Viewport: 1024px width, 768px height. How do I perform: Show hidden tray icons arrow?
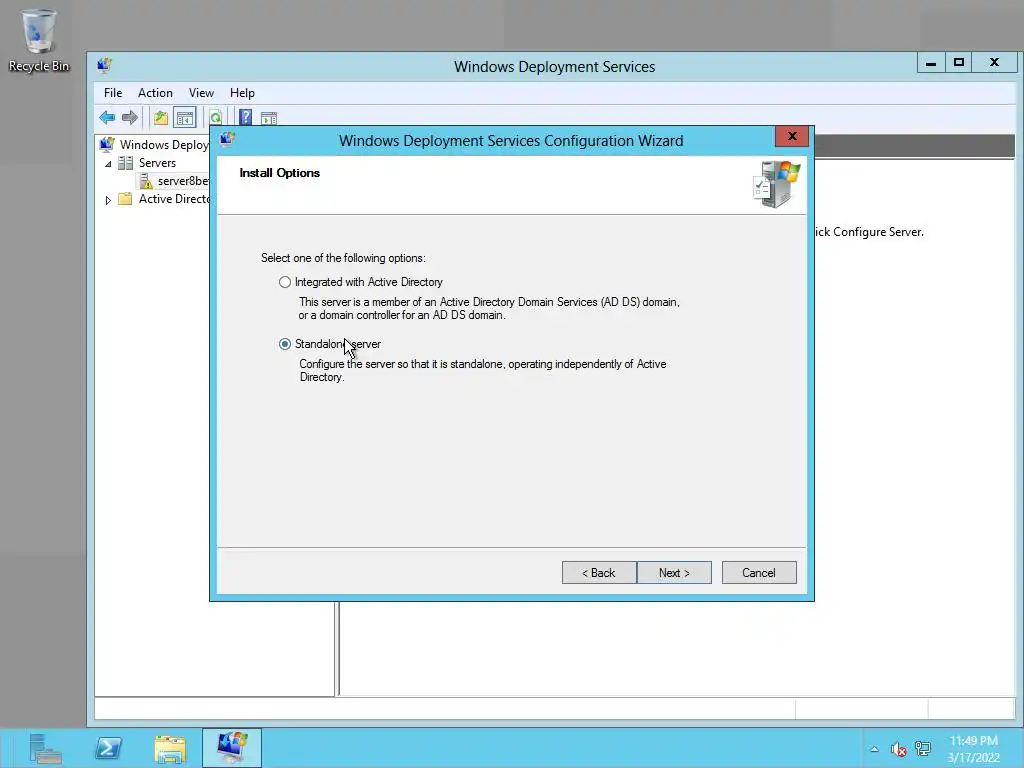click(x=874, y=749)
